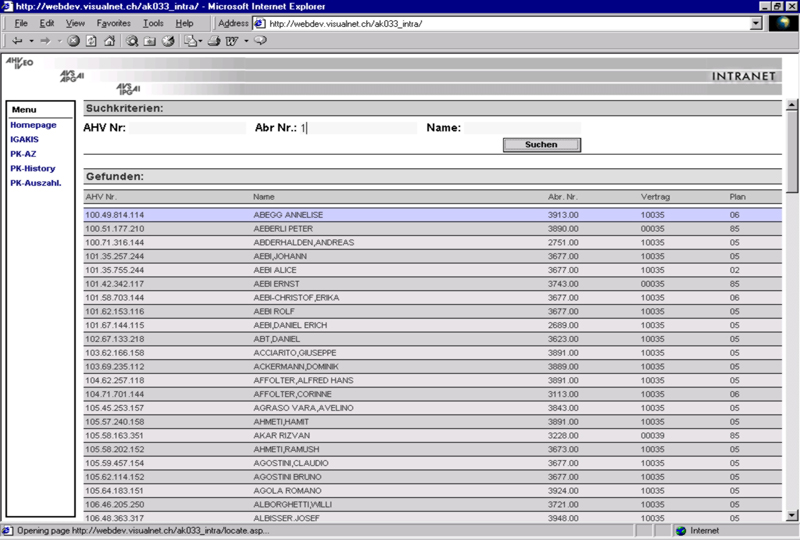Open the Help menu

184,23
